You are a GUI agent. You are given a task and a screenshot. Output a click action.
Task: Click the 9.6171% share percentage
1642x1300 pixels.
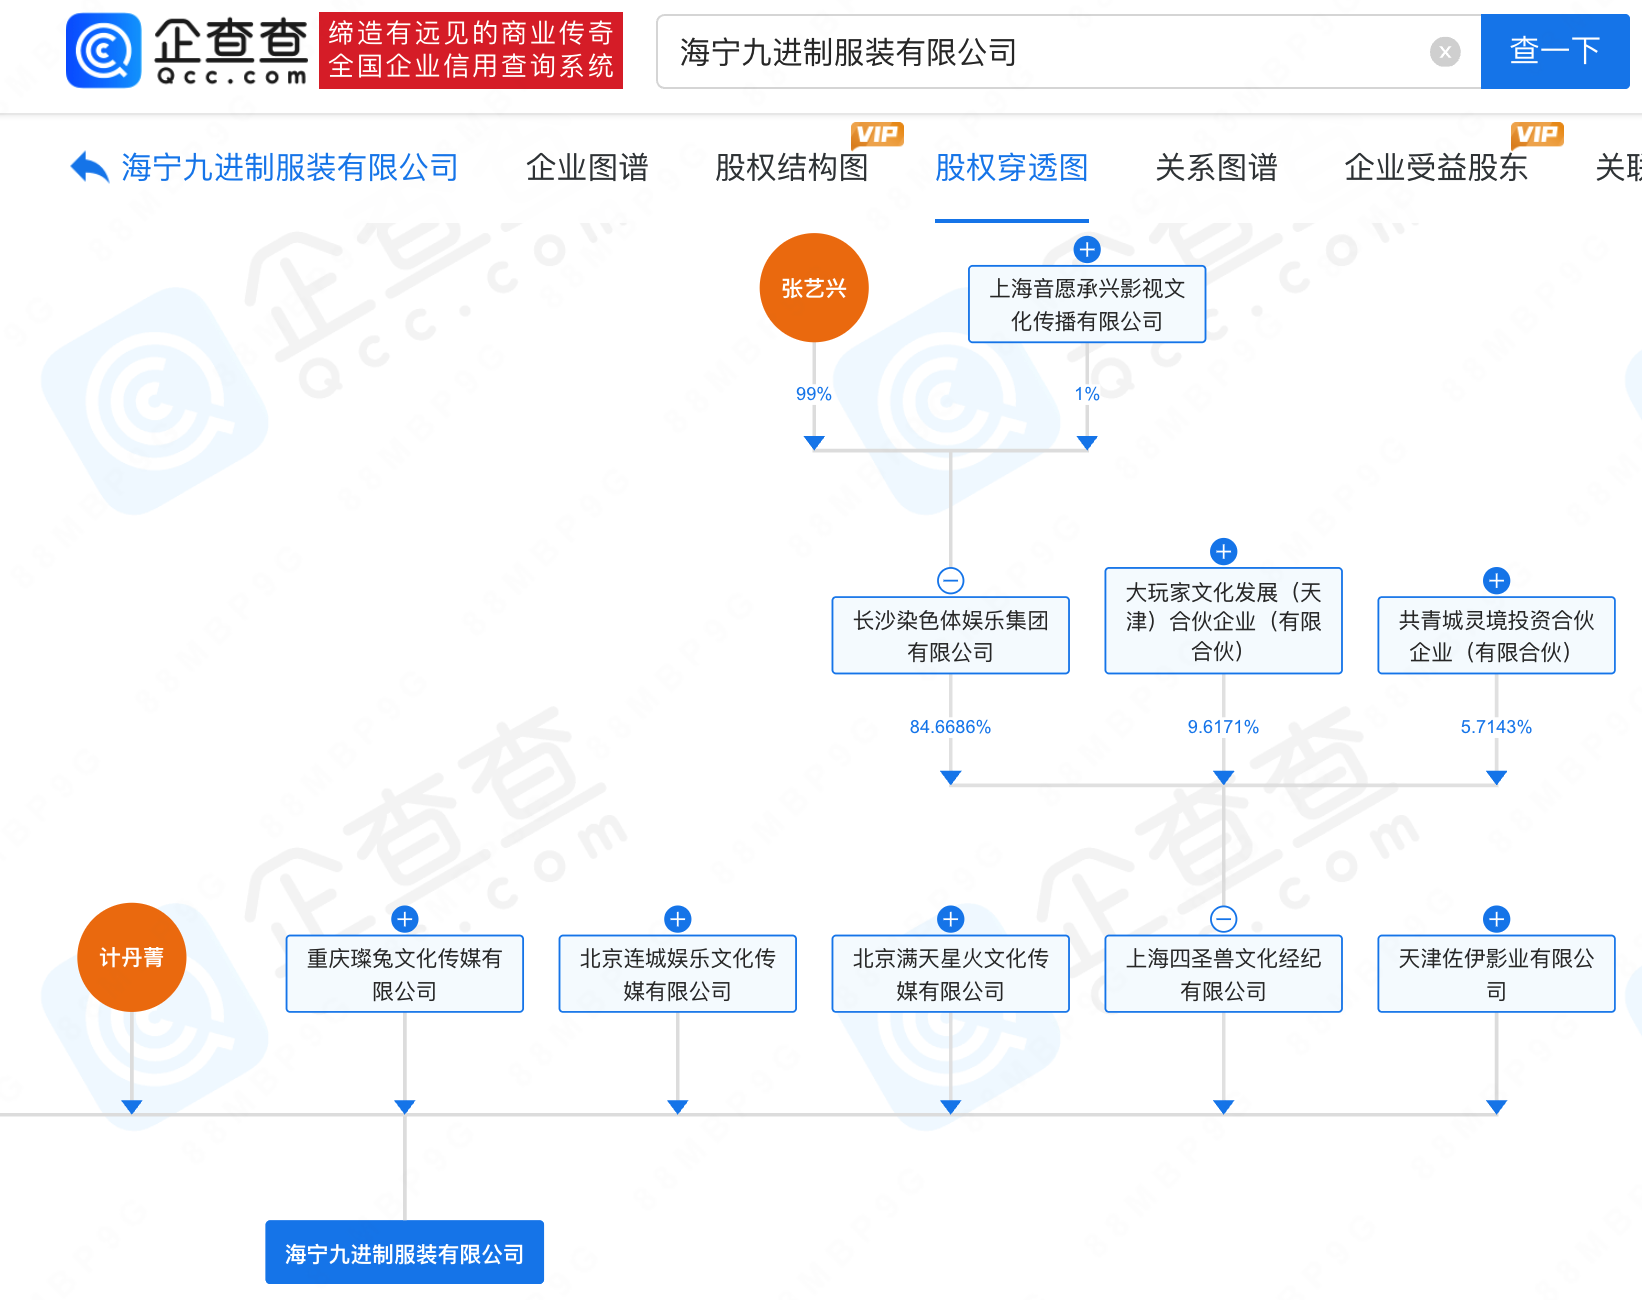tap(1223, 727)
